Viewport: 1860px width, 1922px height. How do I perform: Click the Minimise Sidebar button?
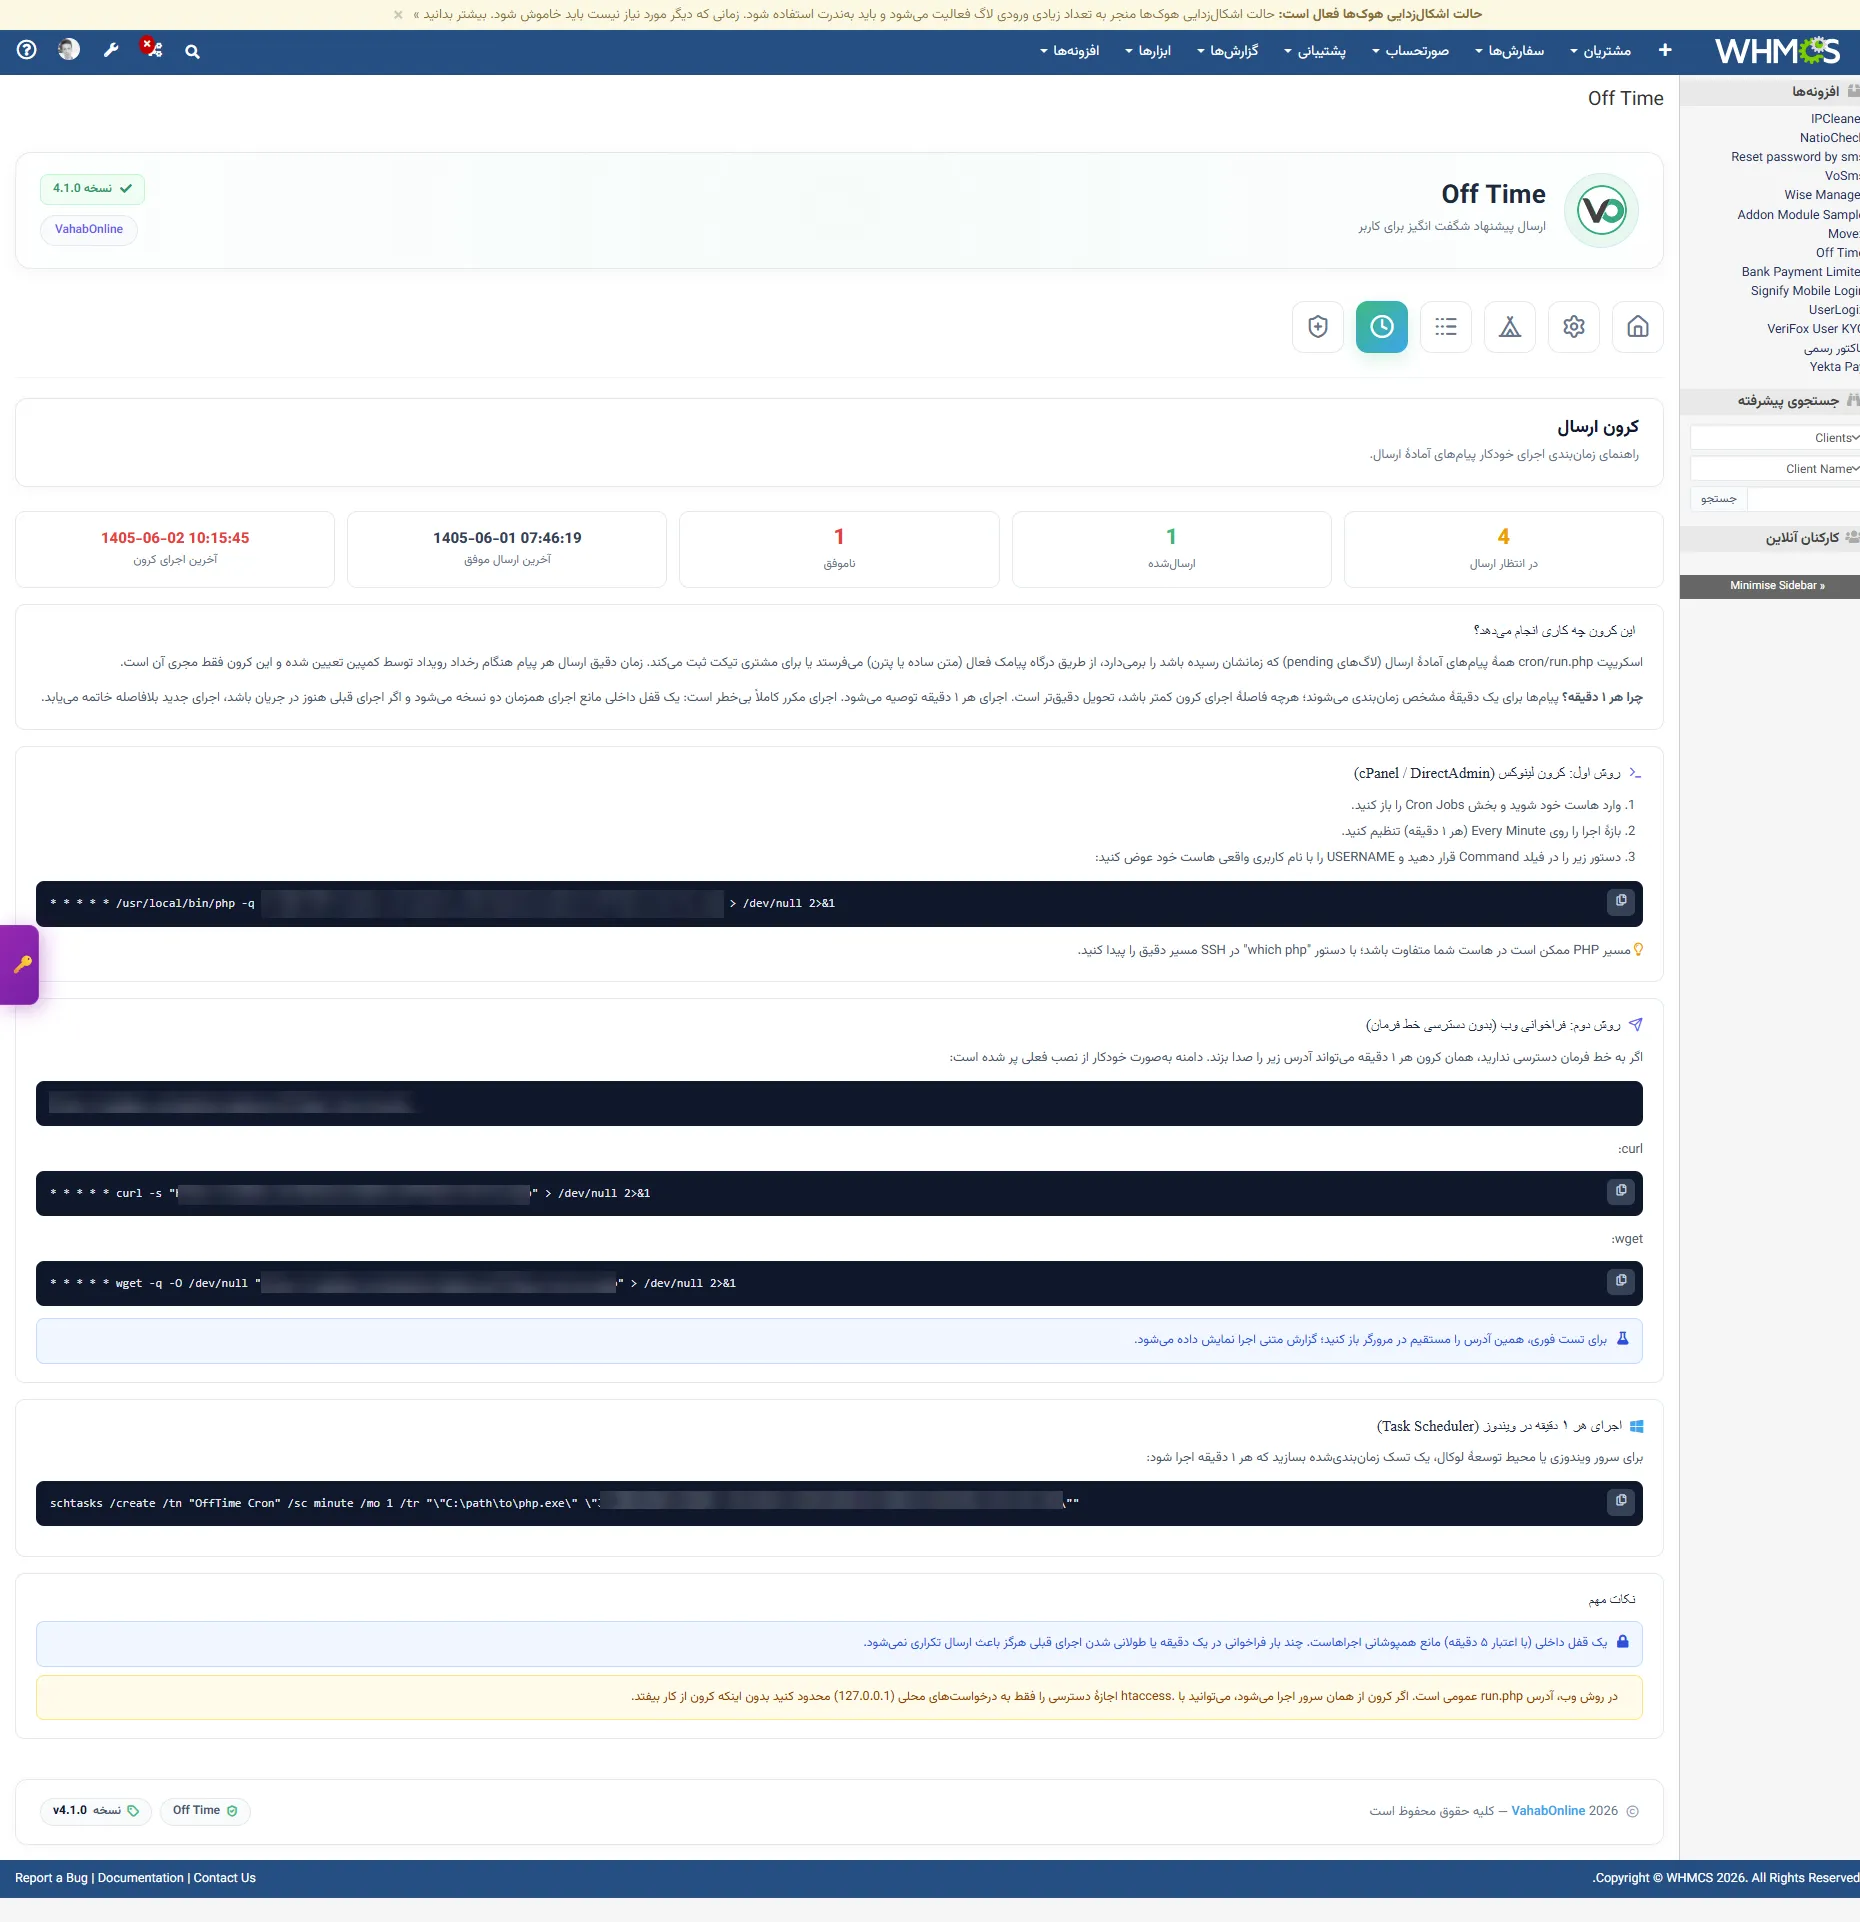1777,586
